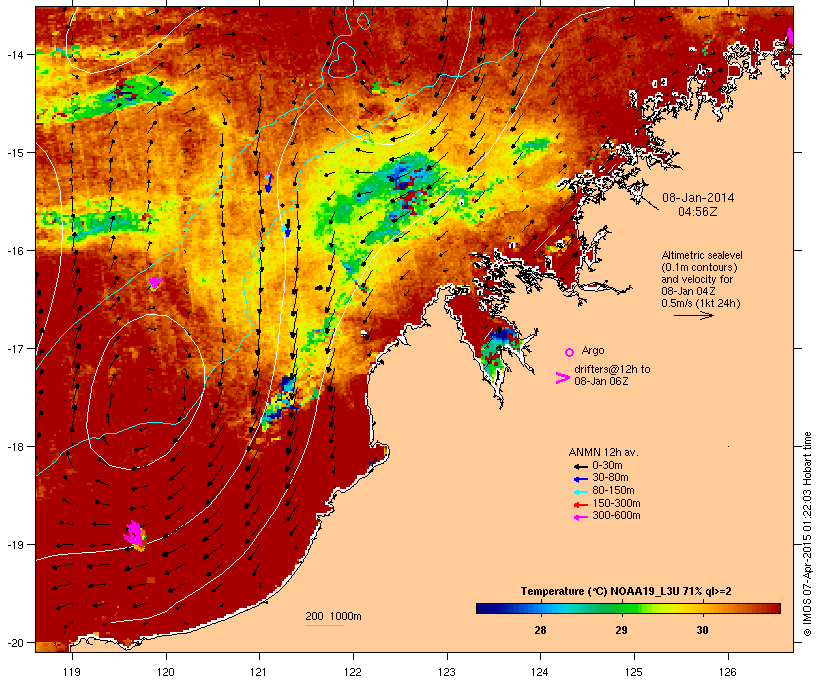Click the 0.5m/s velocity scale arrow
Screen dimensions: 820x680
point(693,315)
